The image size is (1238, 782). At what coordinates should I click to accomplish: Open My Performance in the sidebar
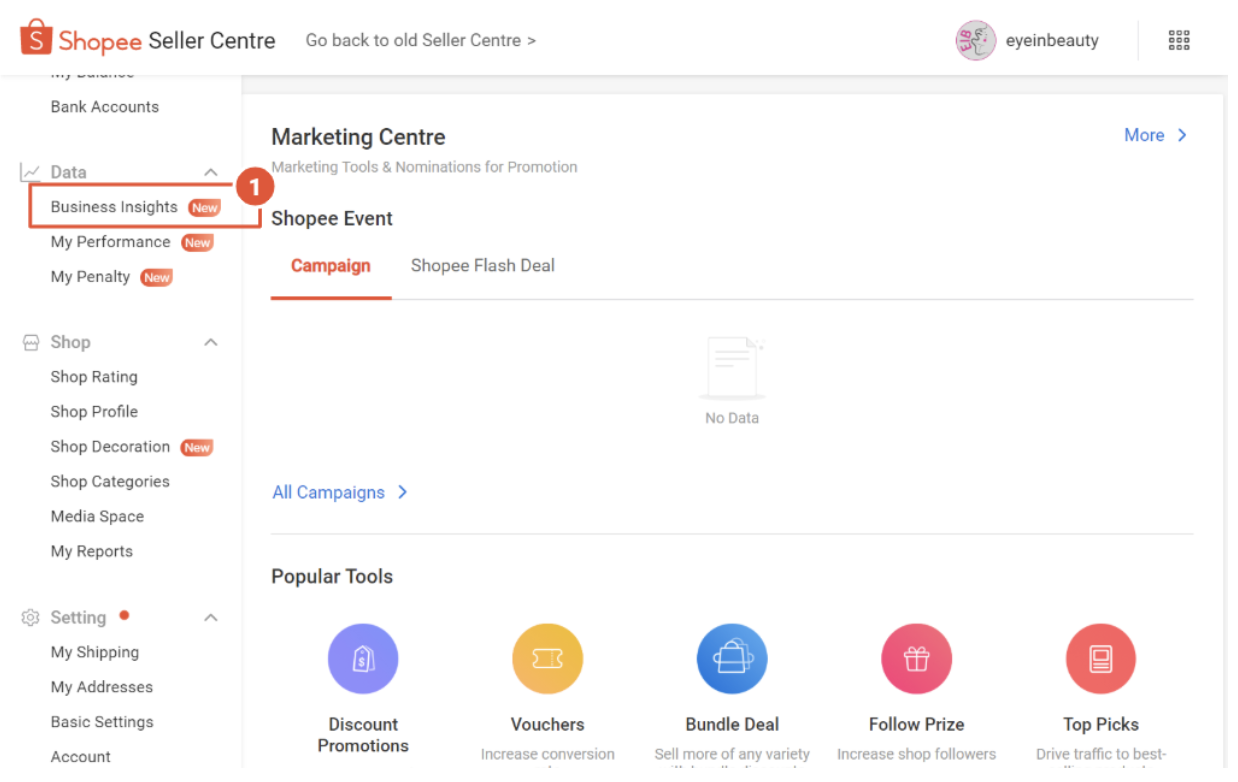[x=110, y=241]
